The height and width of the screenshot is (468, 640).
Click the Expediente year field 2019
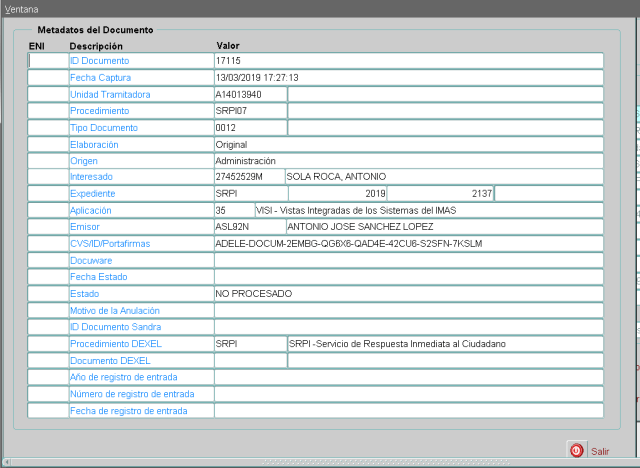(336, 193)
